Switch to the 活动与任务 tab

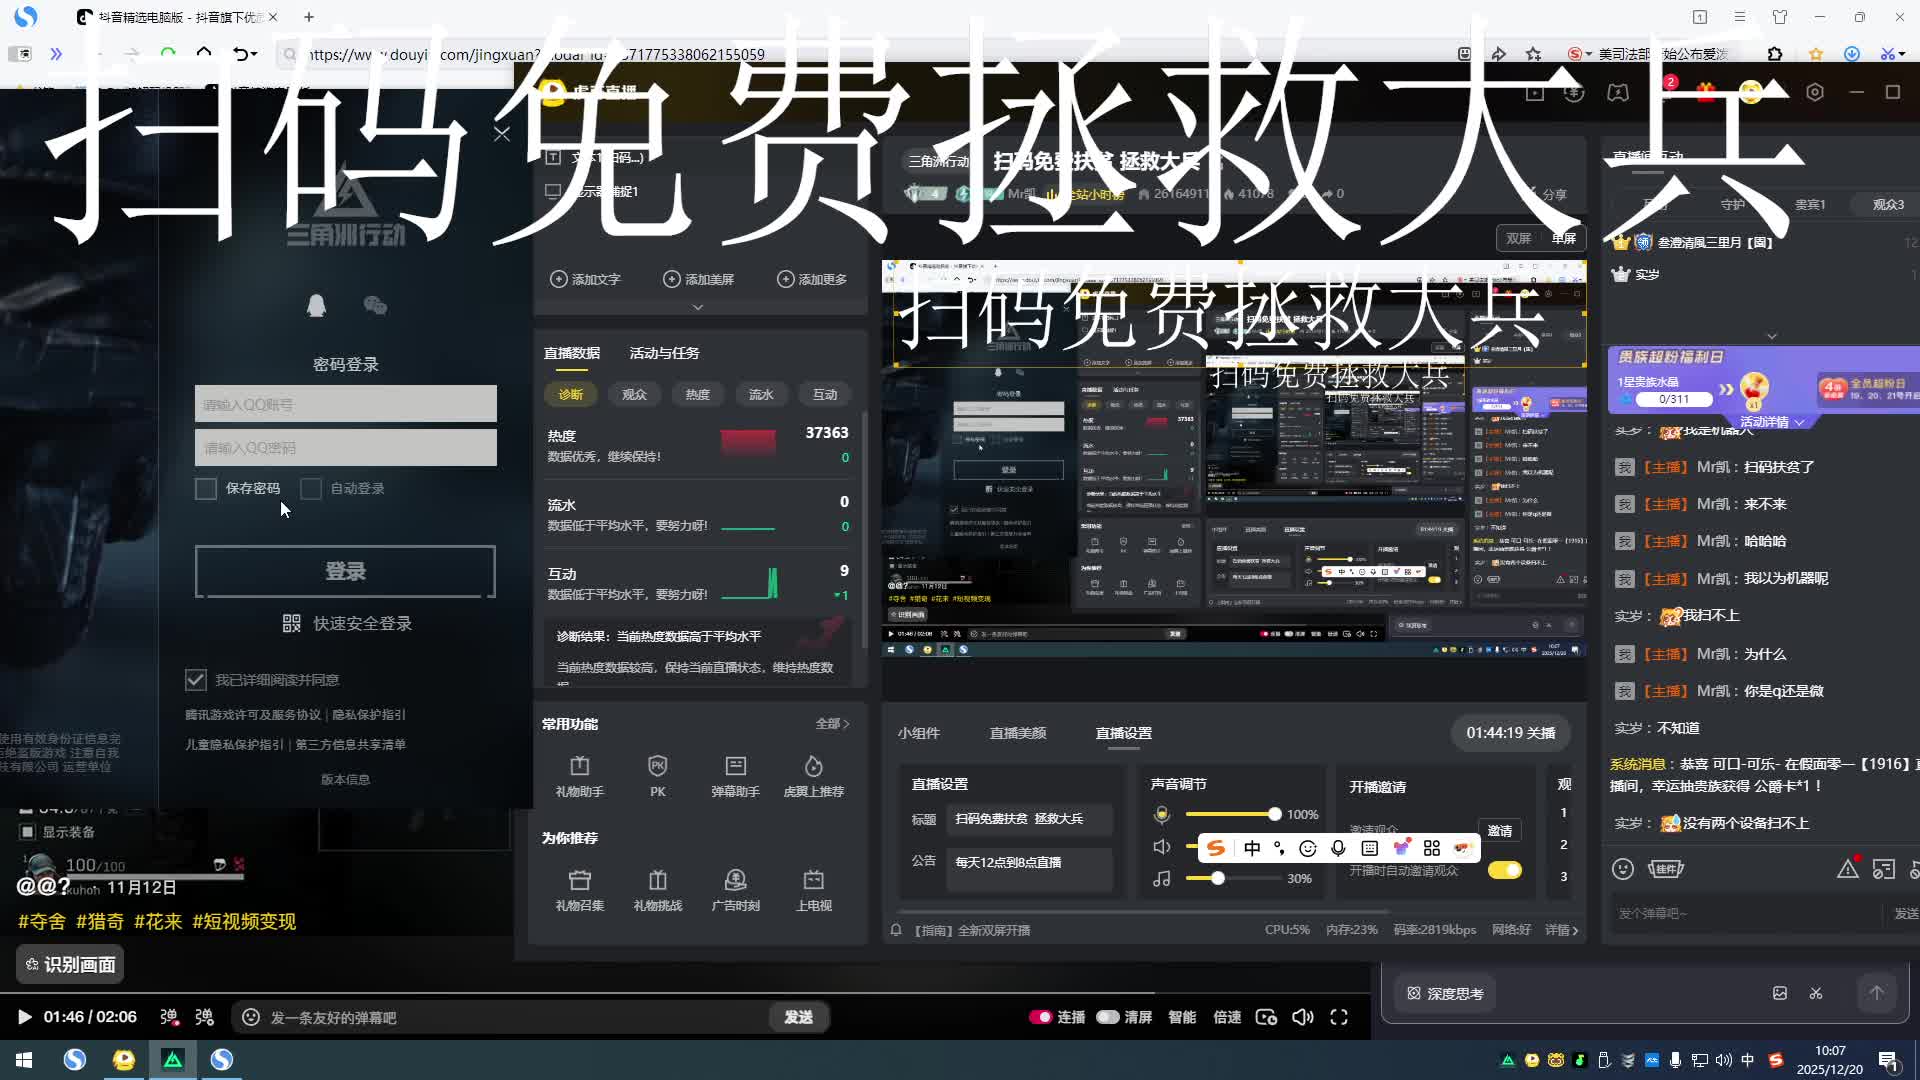pos(664,353)
